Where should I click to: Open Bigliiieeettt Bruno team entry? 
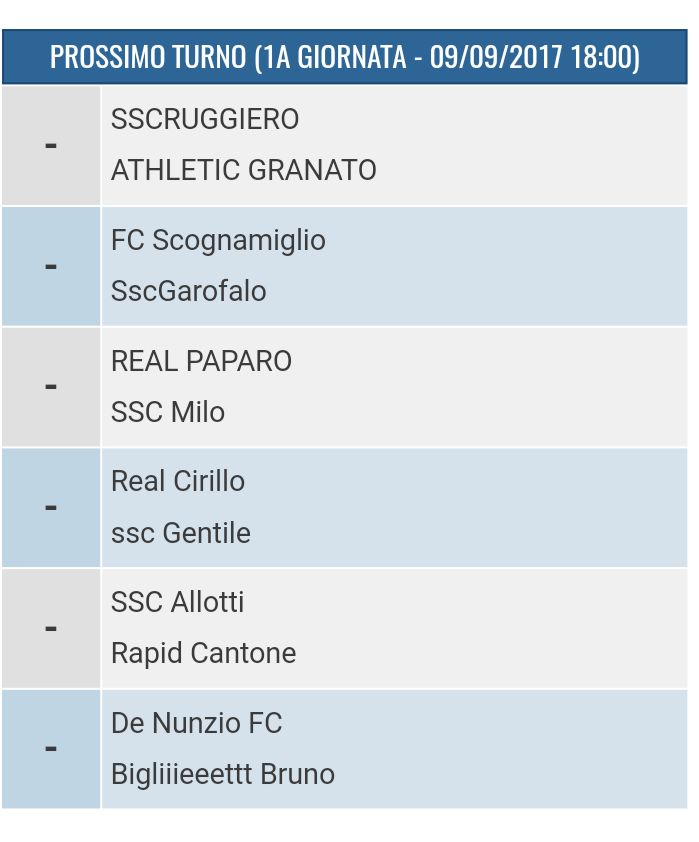point(223,774)
